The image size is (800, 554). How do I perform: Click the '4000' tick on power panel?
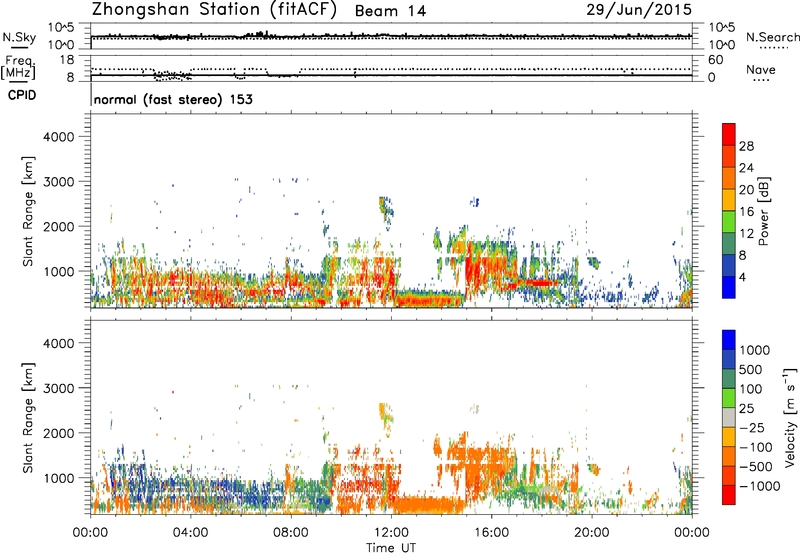coord(59,137)
